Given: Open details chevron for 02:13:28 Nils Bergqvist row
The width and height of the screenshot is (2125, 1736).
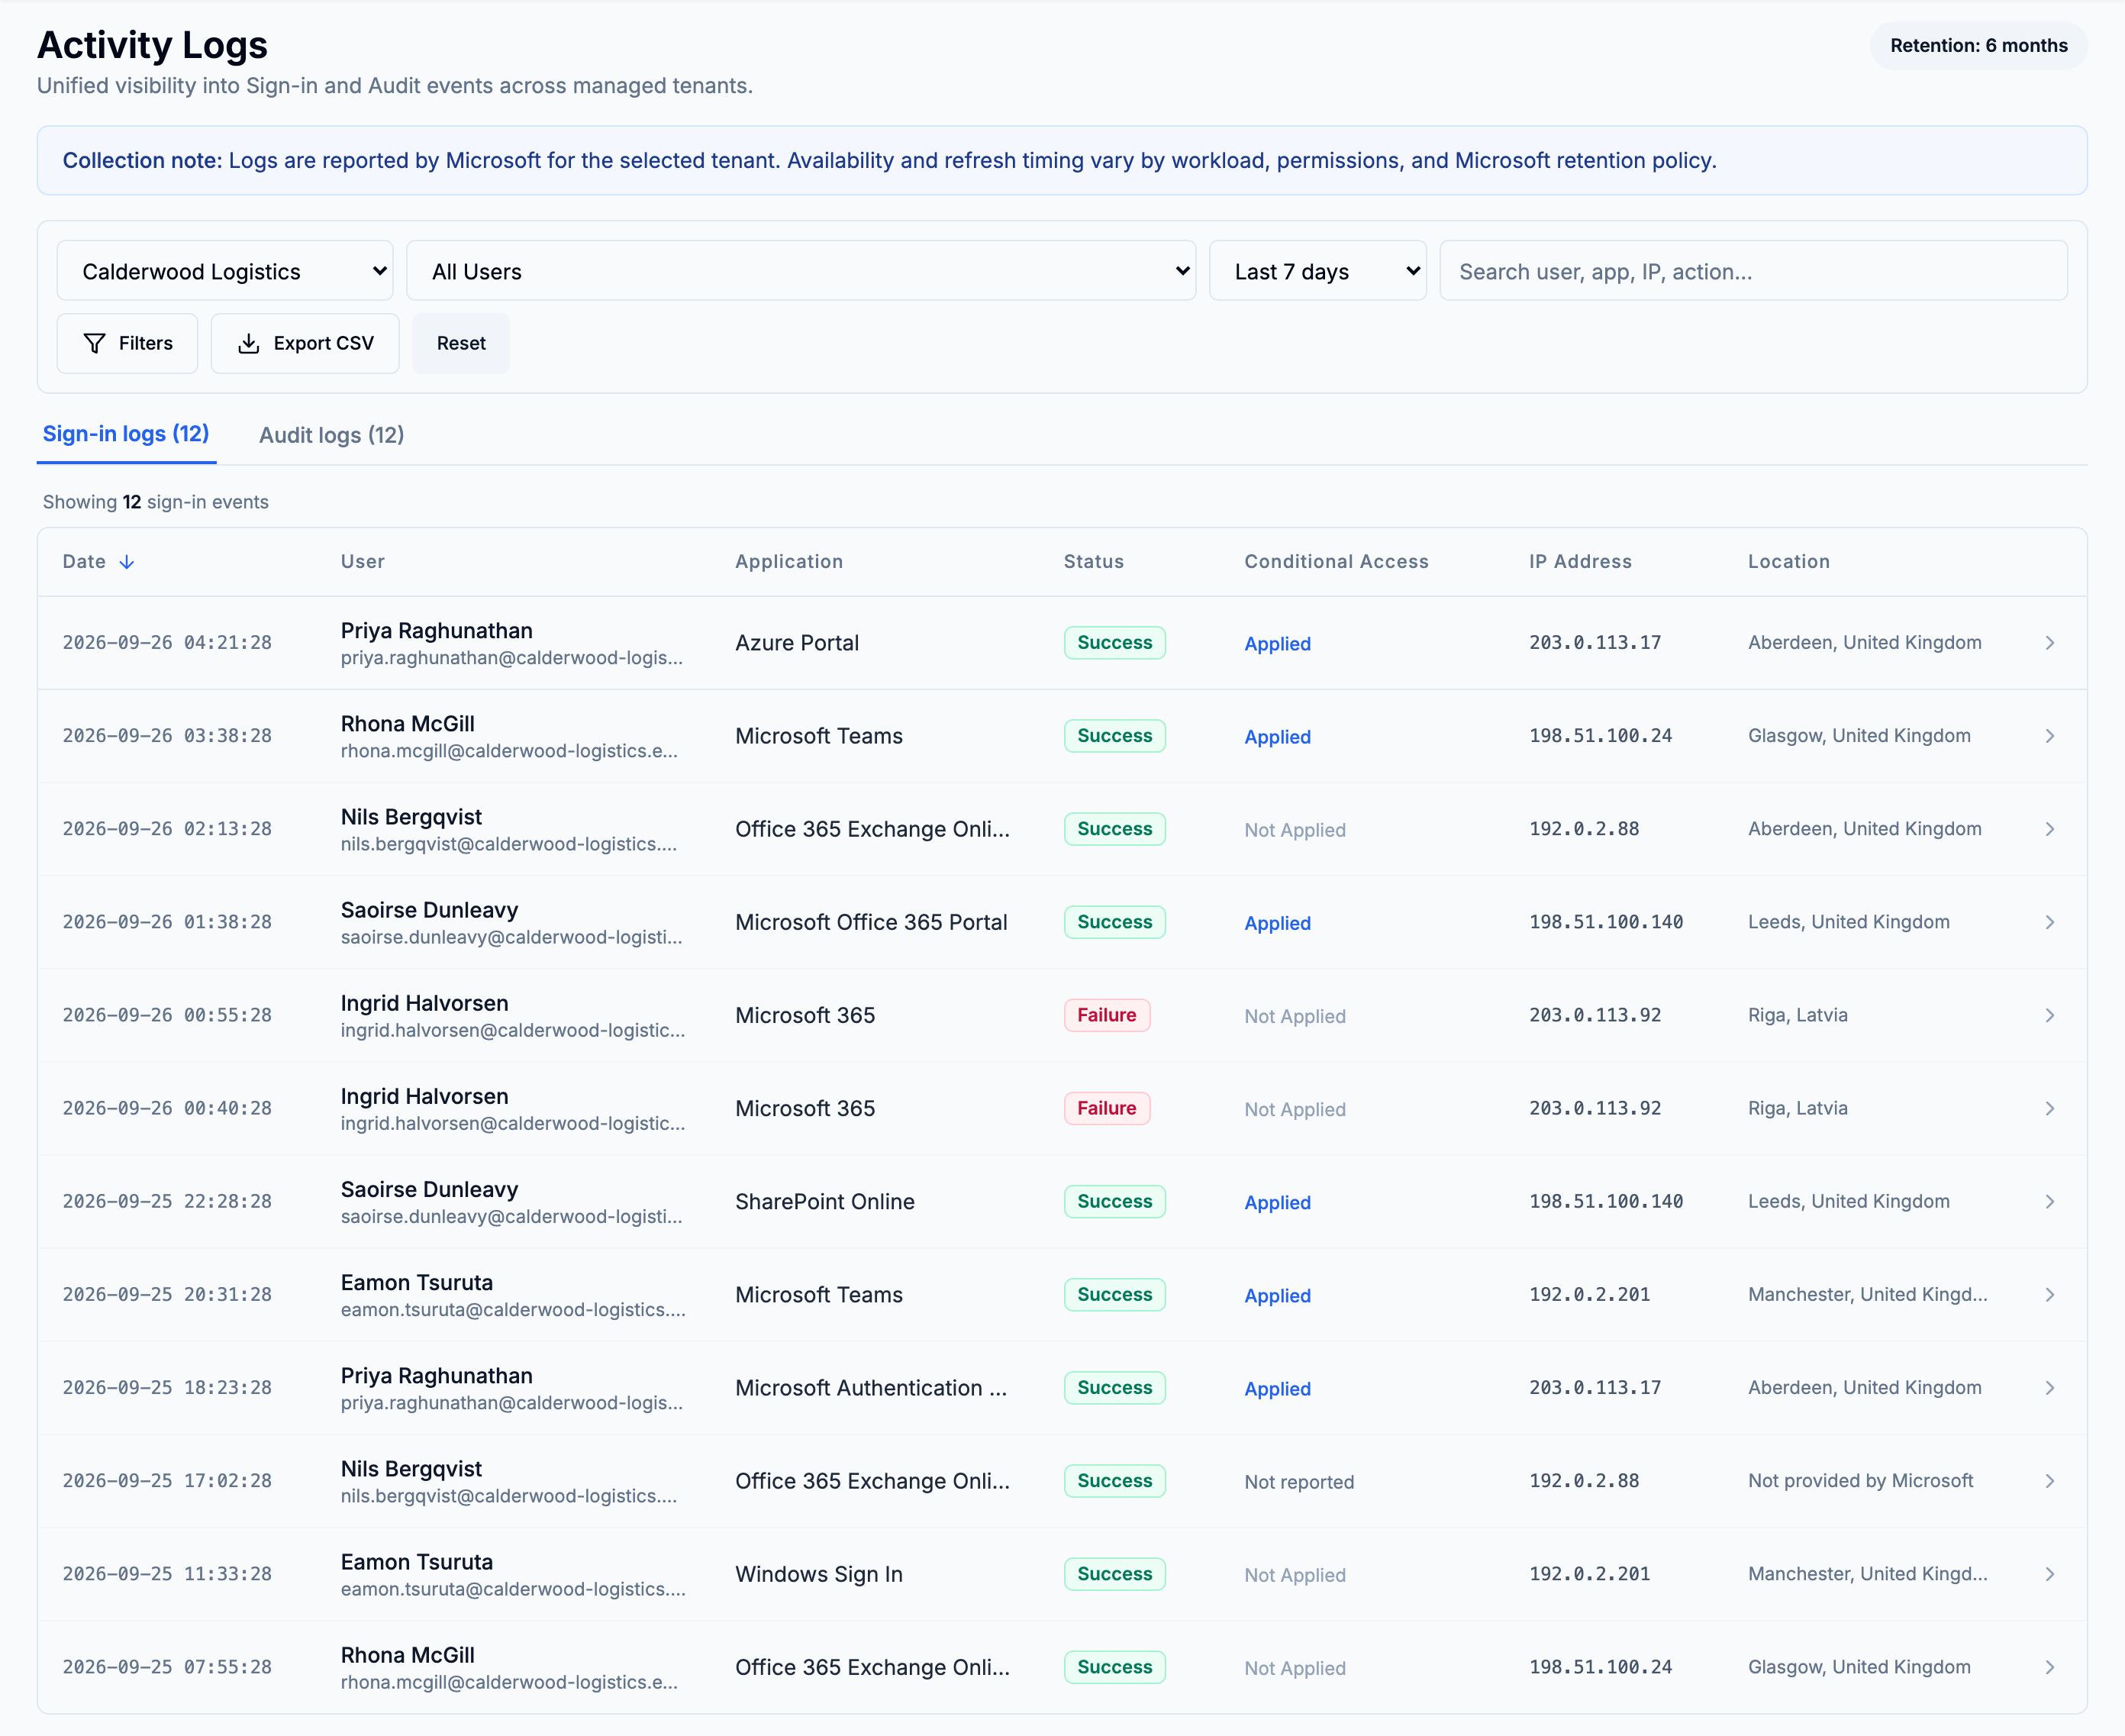Looking at the screenshot, I should pos(2050,829).
